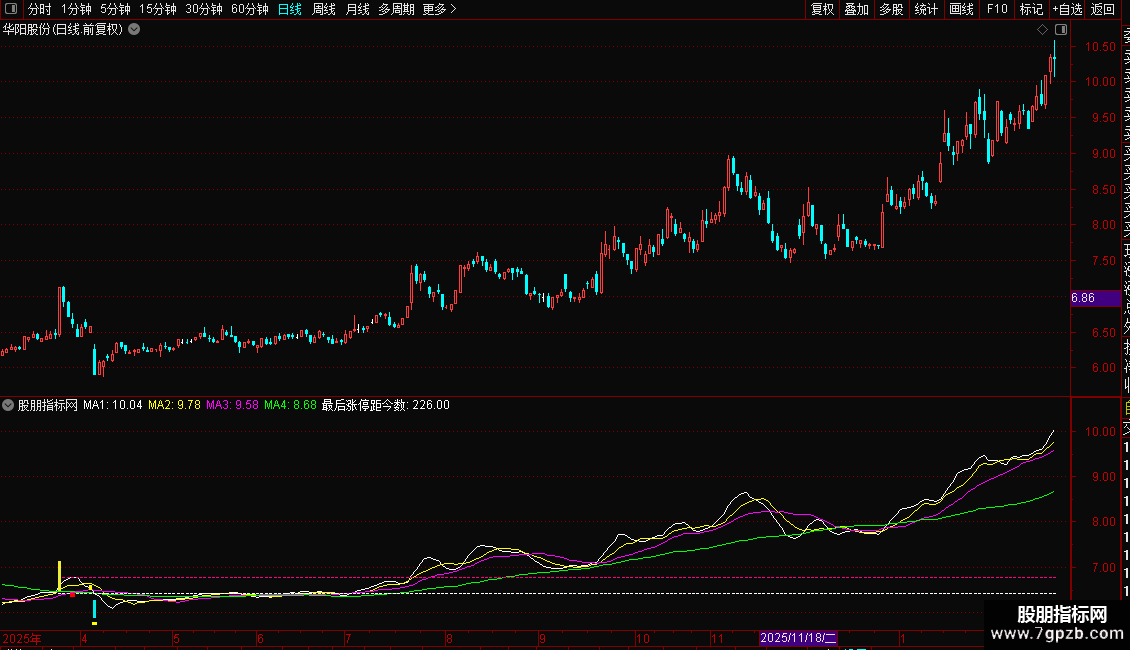
Task: Click the 华阳股份(日线,前复权) title
Action: pyautogui.click(x=63, y=30)
